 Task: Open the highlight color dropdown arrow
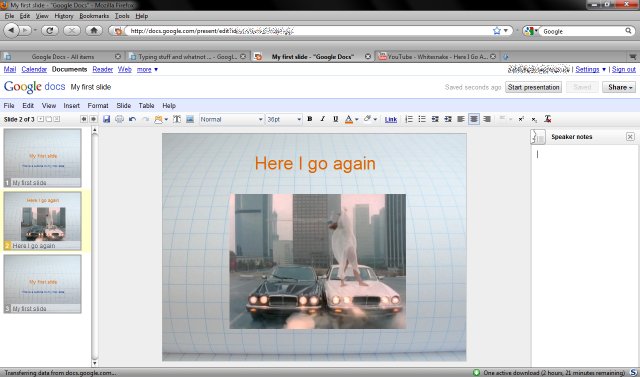[x=375, y=120]
